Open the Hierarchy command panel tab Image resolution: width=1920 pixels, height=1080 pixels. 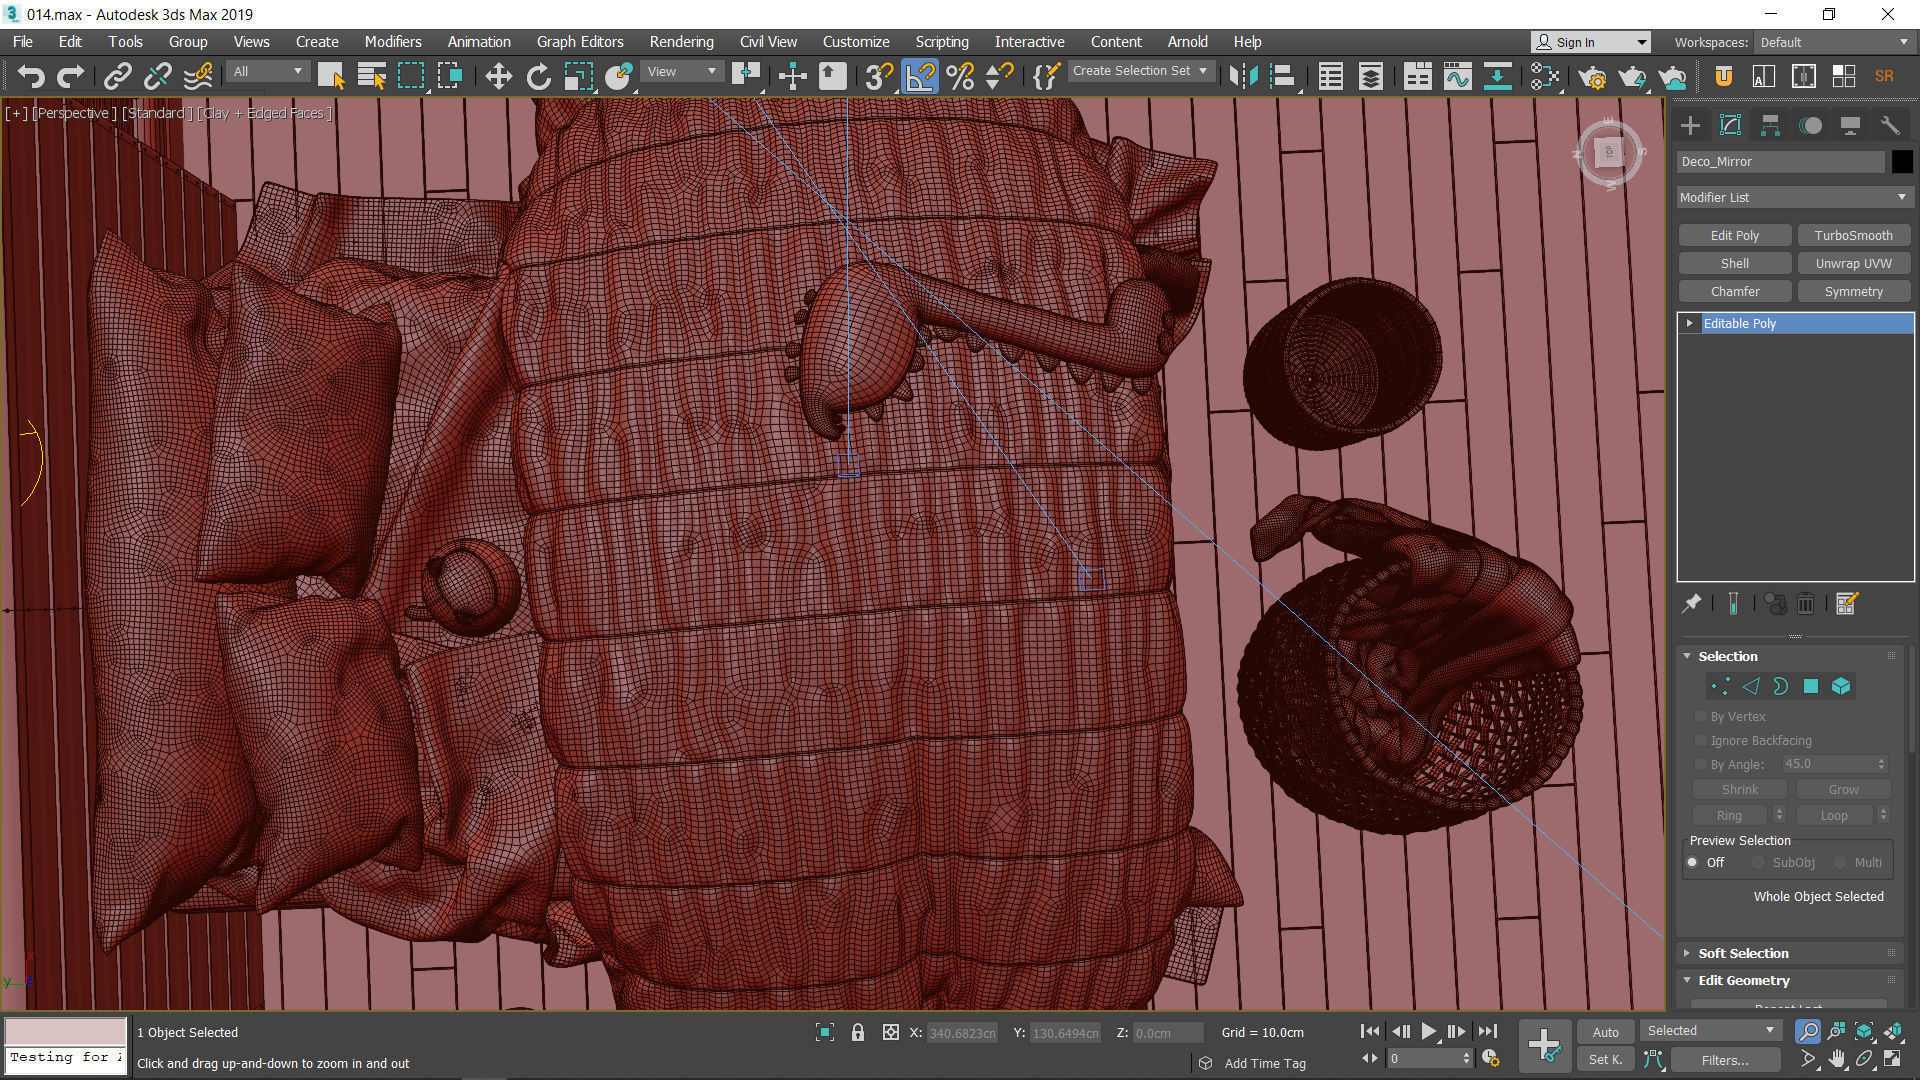coord(1770,125)
